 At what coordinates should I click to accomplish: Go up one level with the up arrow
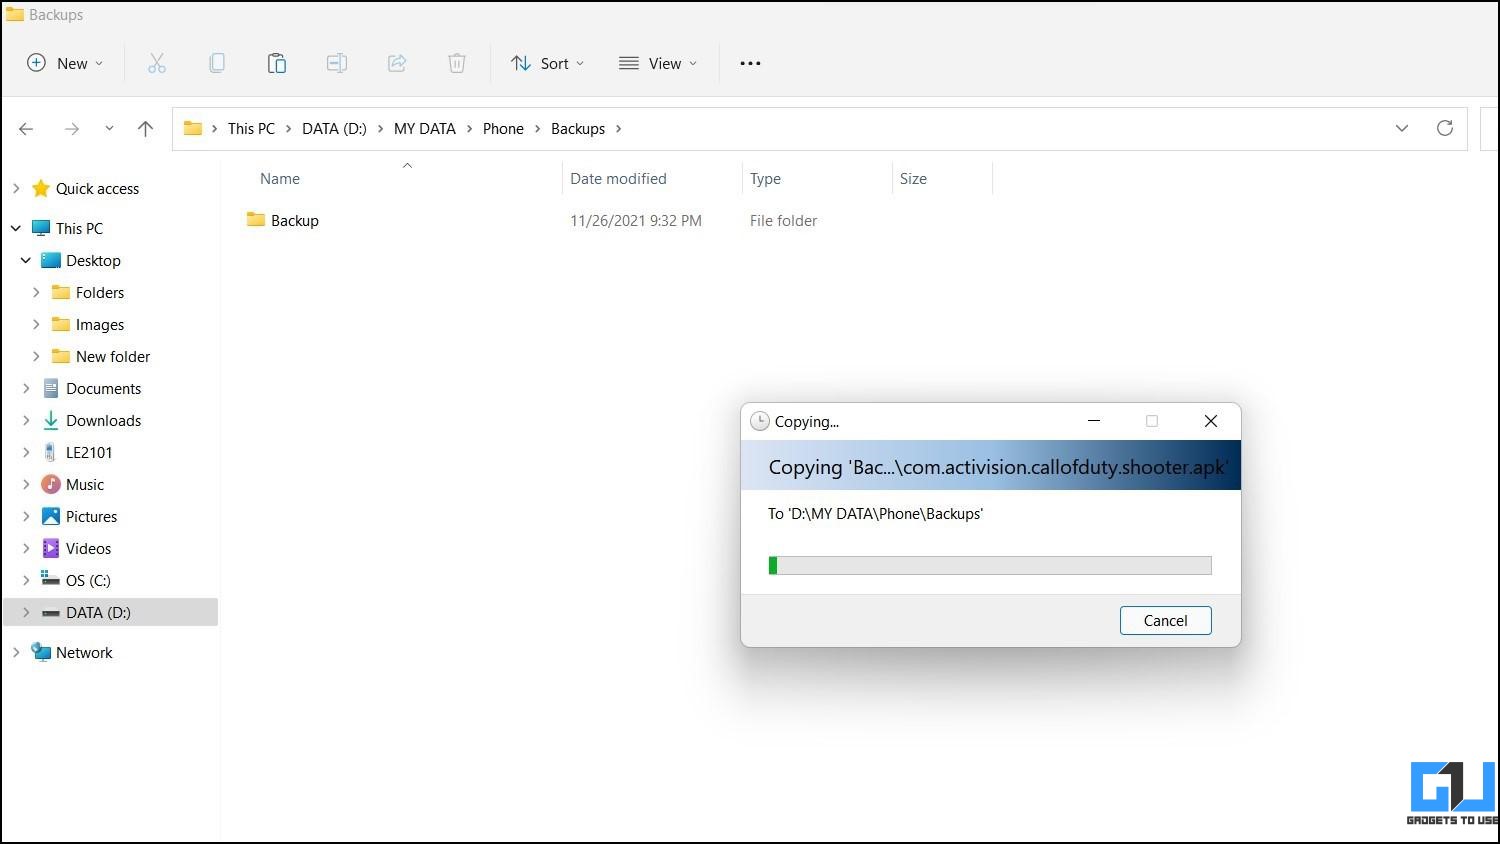(145, 128)
